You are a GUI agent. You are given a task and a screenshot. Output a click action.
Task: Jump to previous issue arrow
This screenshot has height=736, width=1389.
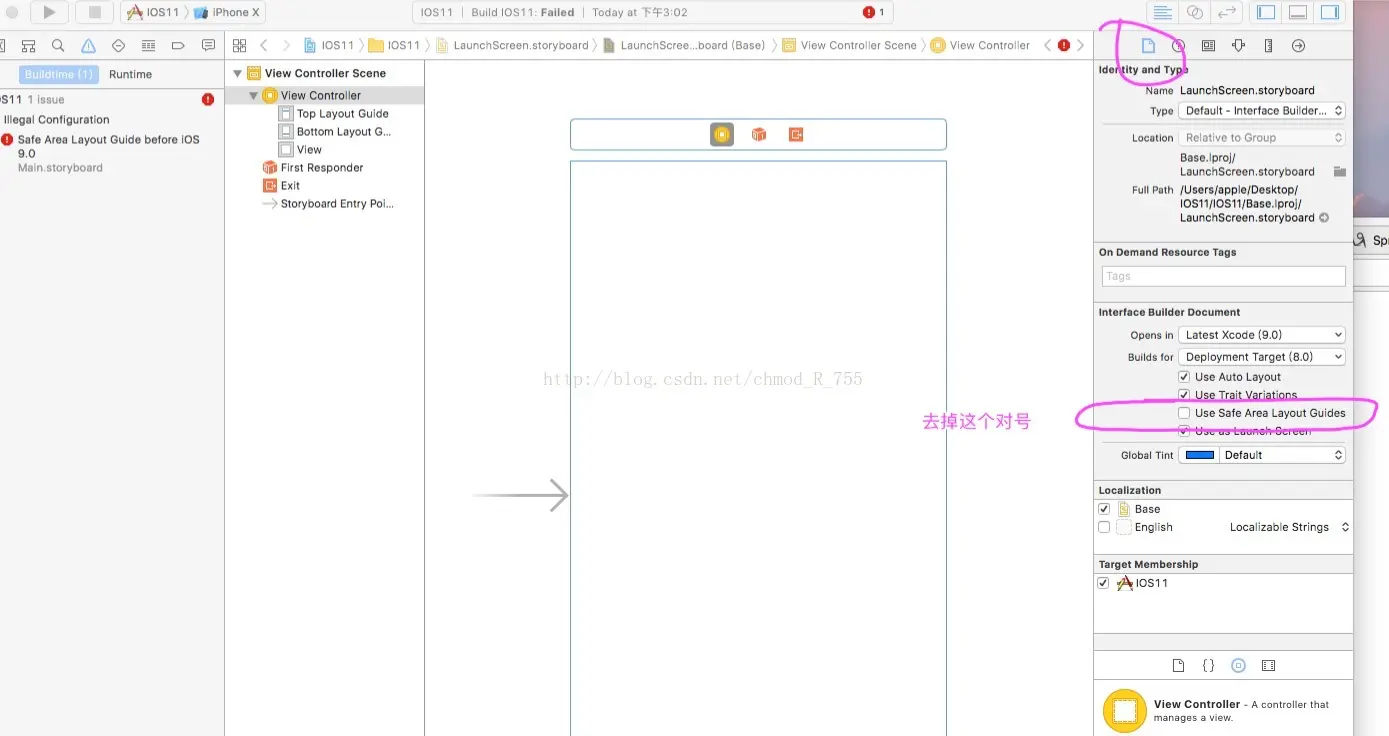[1047, 45]
